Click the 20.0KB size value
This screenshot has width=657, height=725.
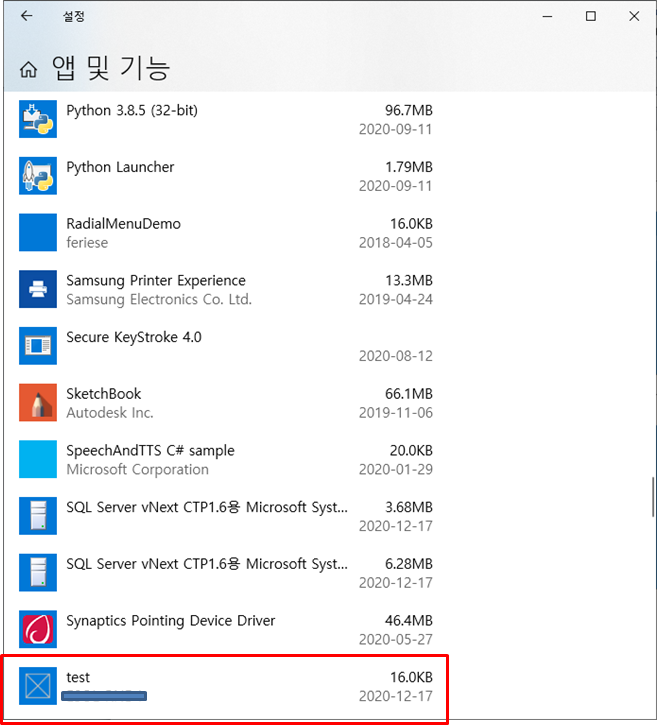(x=411, y=451)
